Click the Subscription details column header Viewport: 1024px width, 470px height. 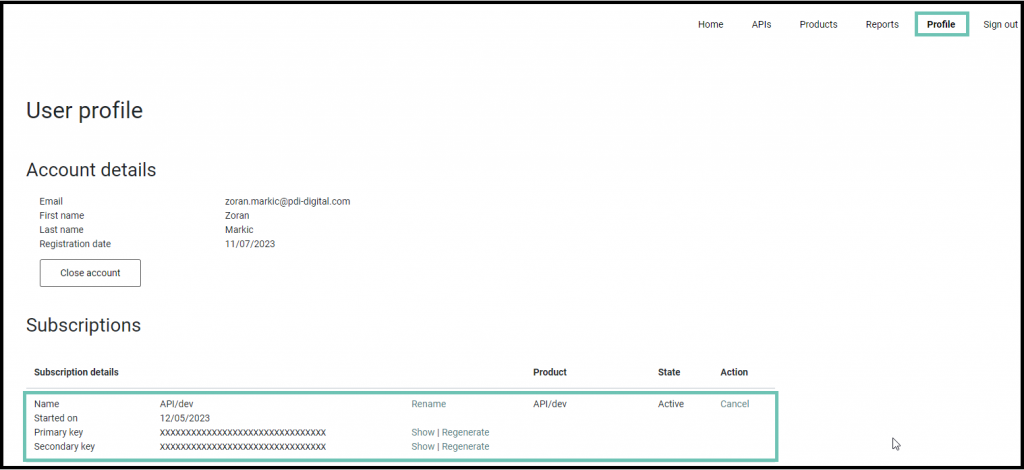click(x=76, y=372)
